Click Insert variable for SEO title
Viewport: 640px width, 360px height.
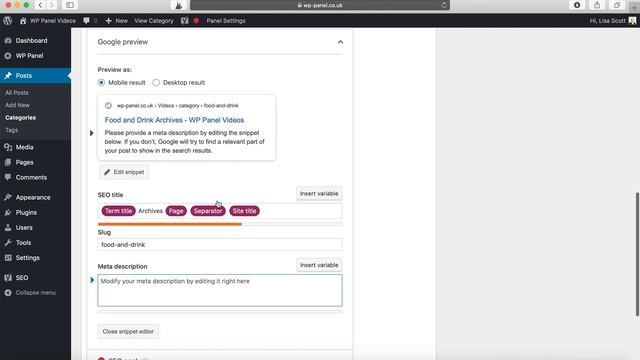coord(319,193)
